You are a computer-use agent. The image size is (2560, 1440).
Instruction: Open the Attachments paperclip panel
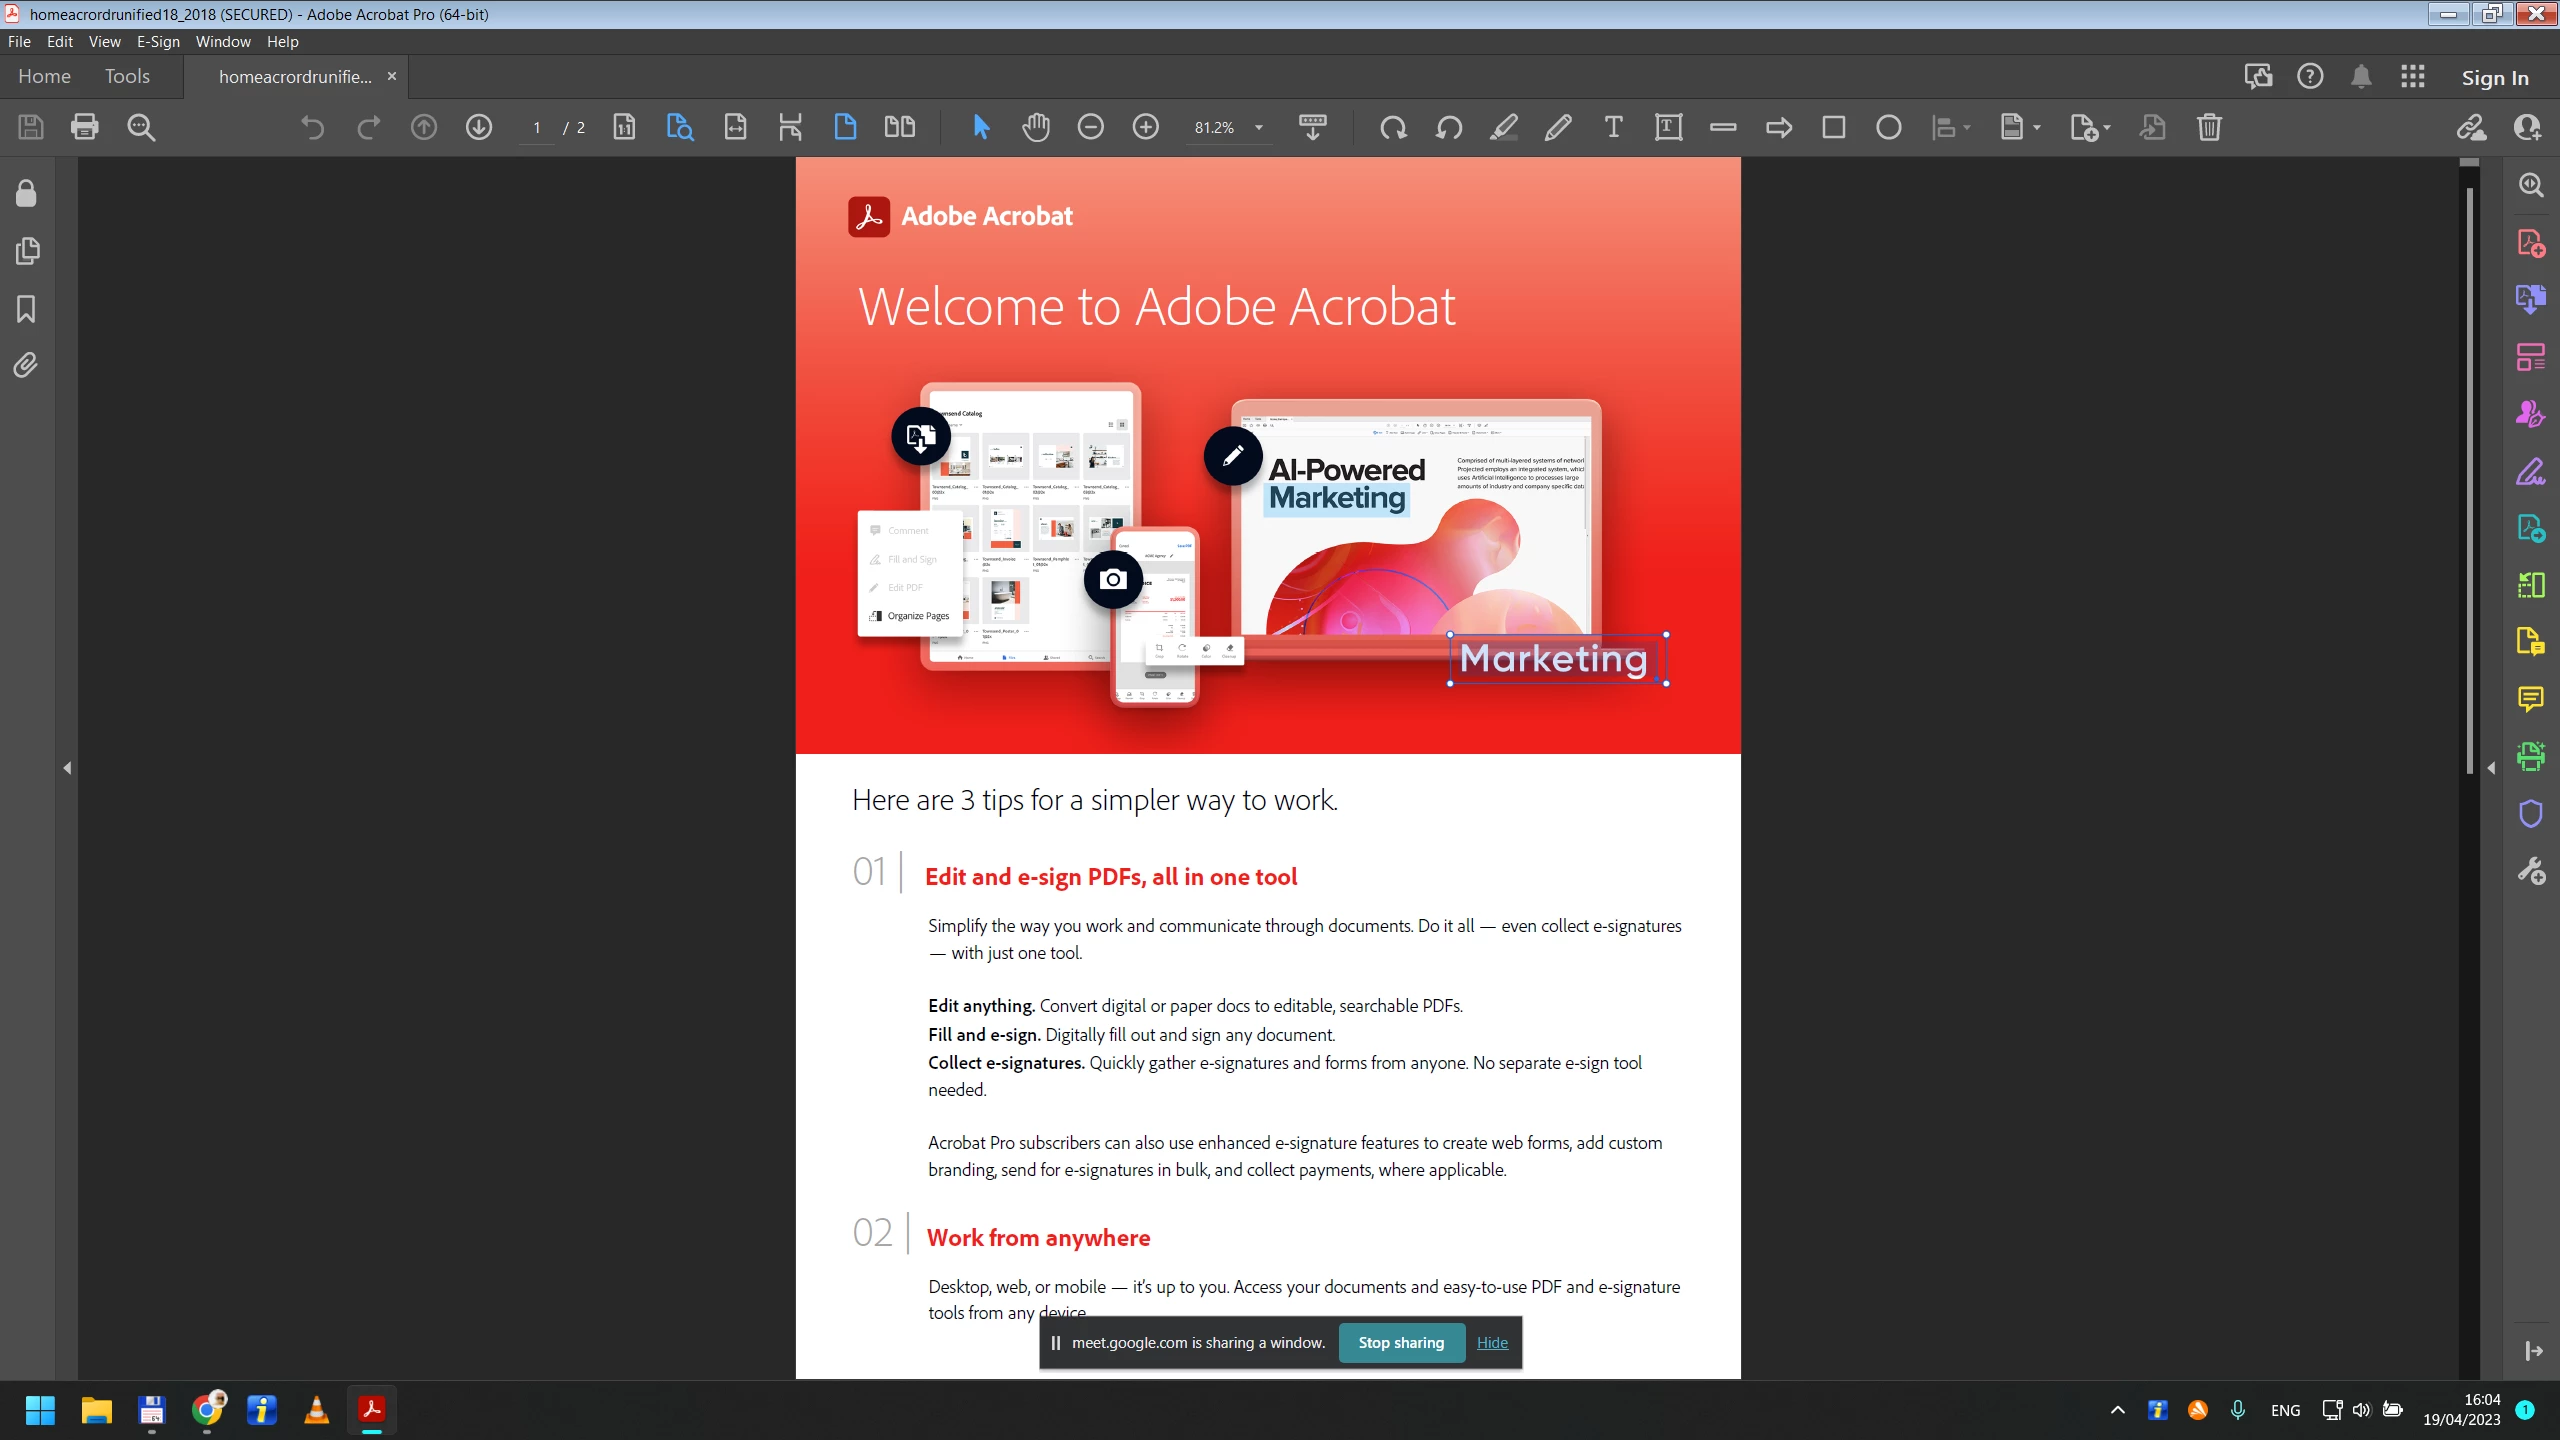(x=27, y=365)
